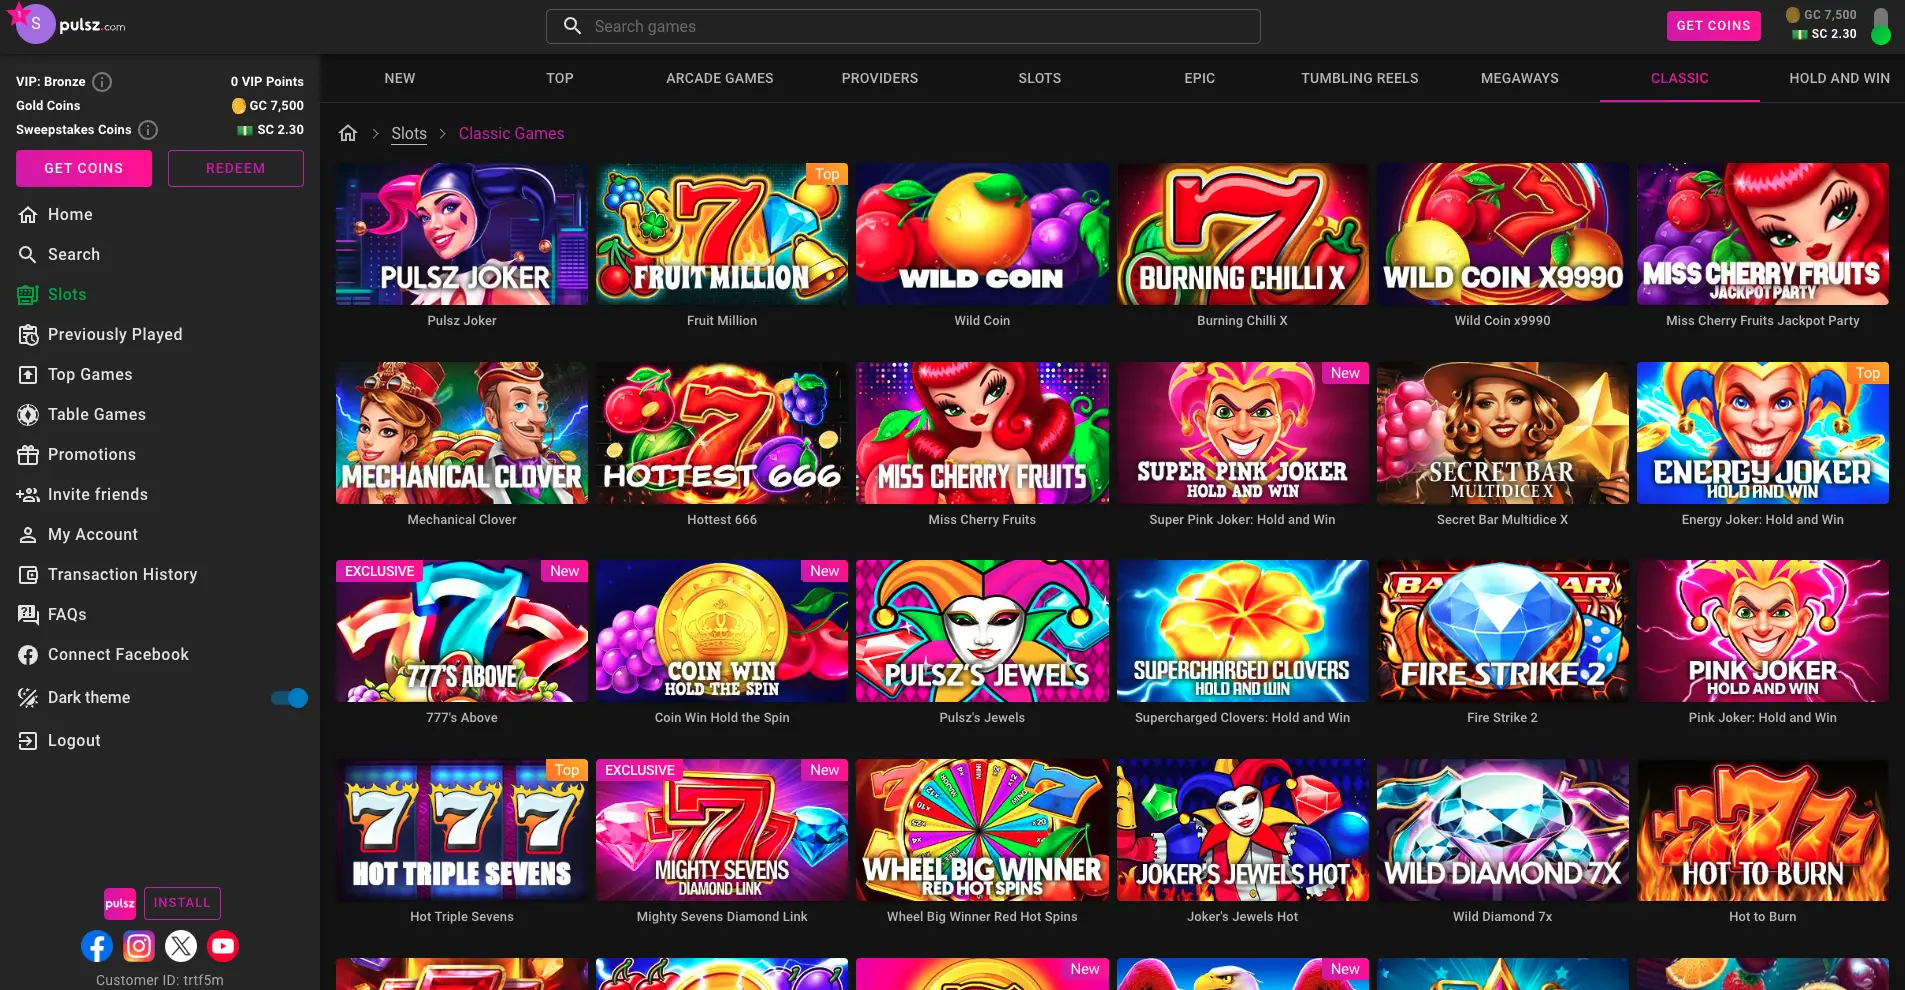
Task: Click the Logout icon
Action: tap(28, 741)
